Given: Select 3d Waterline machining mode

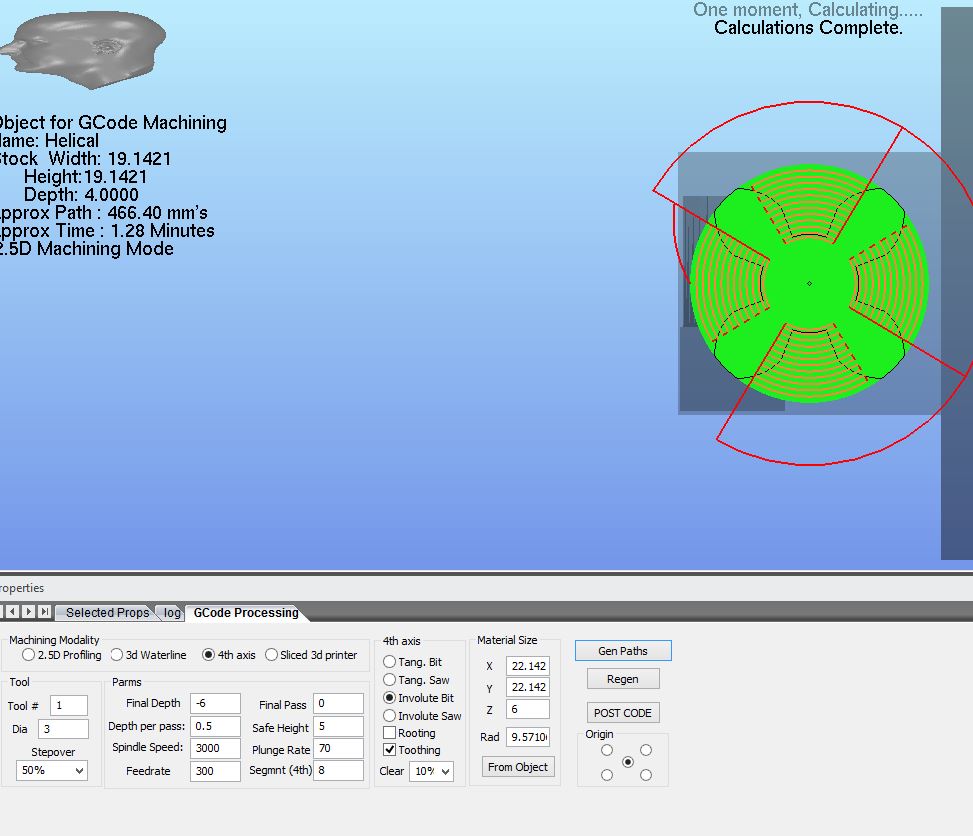Looking at the screenshot, I should (x=117, y=655).
